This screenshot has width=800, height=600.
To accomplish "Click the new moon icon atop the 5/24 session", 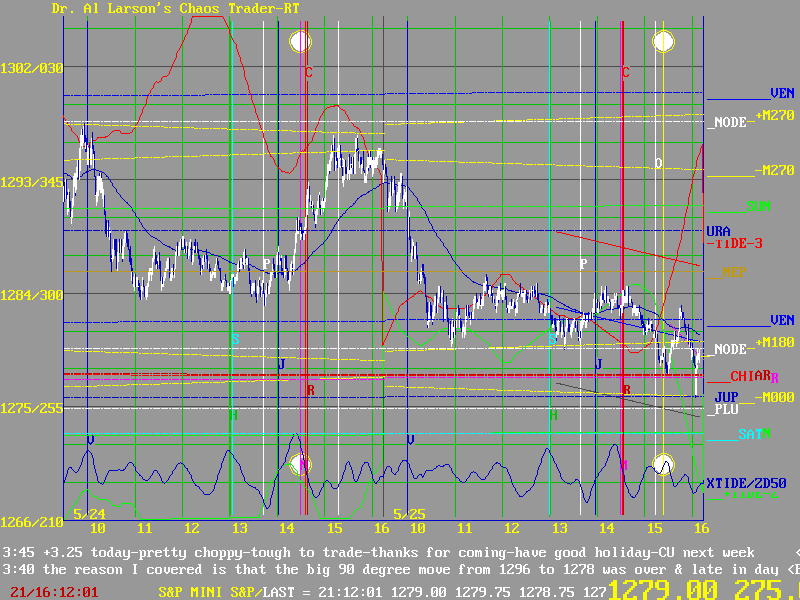I will pos(301,41).
